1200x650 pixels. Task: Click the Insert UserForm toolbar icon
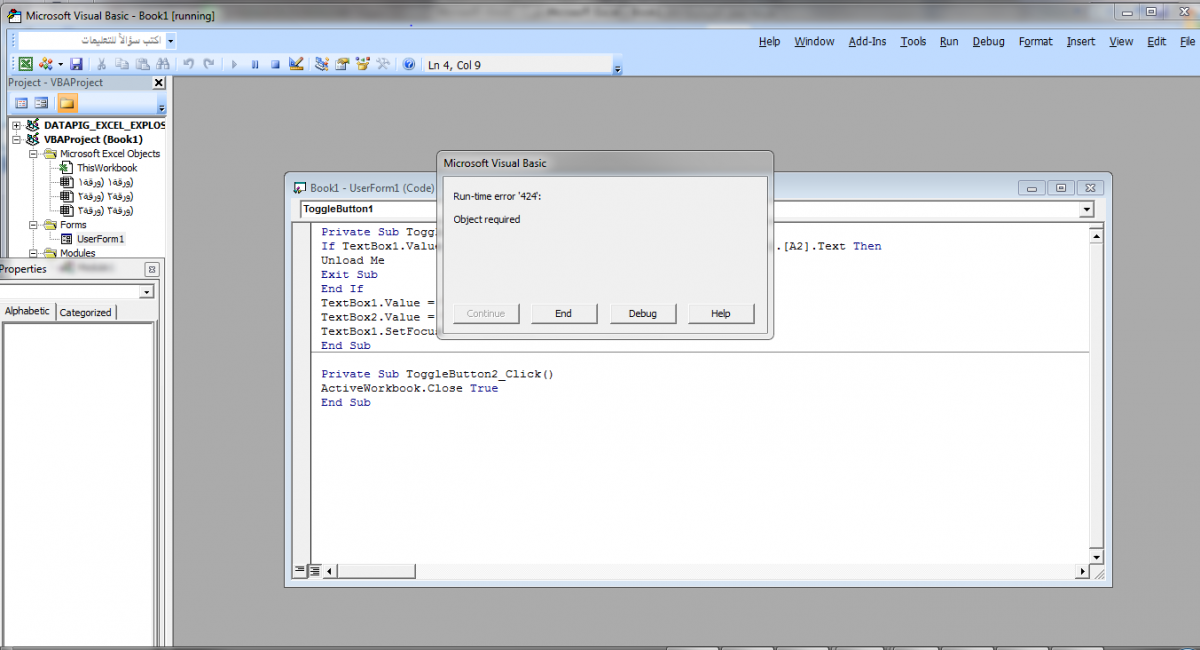click(45, 64)
